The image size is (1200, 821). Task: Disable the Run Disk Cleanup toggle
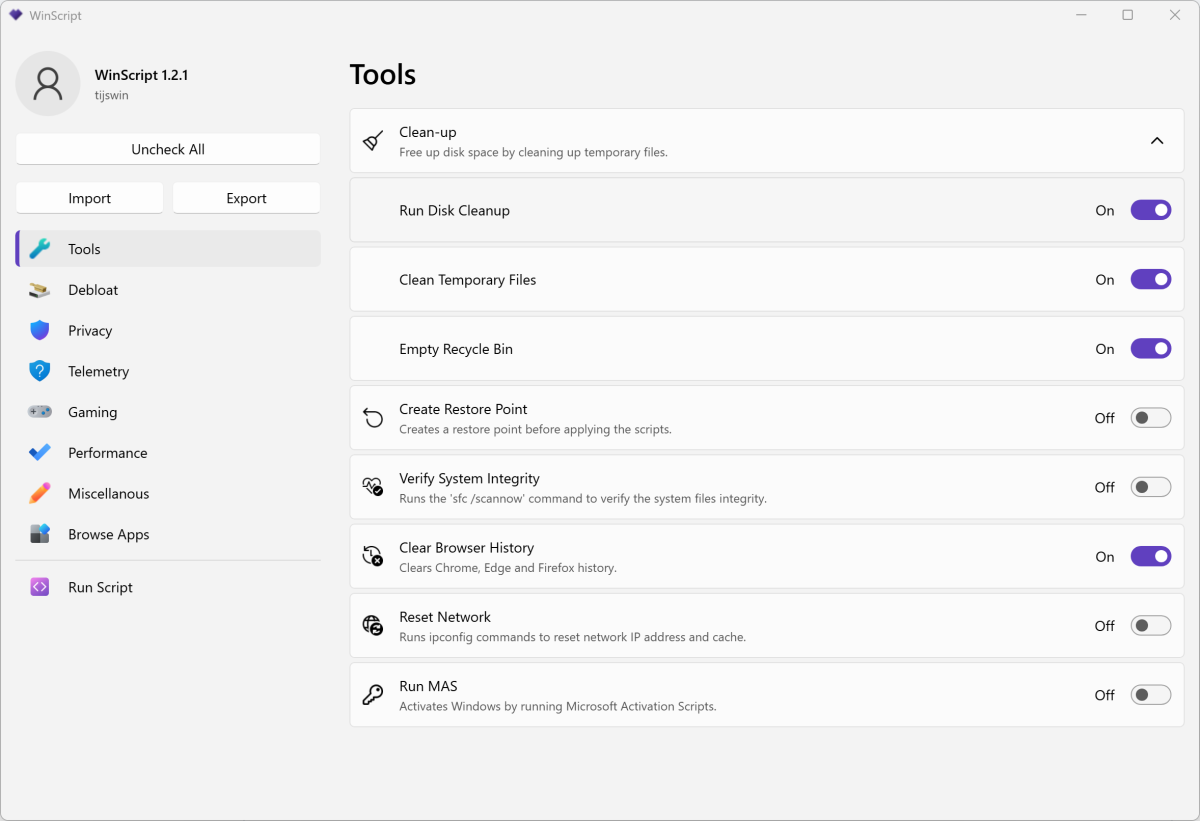click(x=1150, y=210)
